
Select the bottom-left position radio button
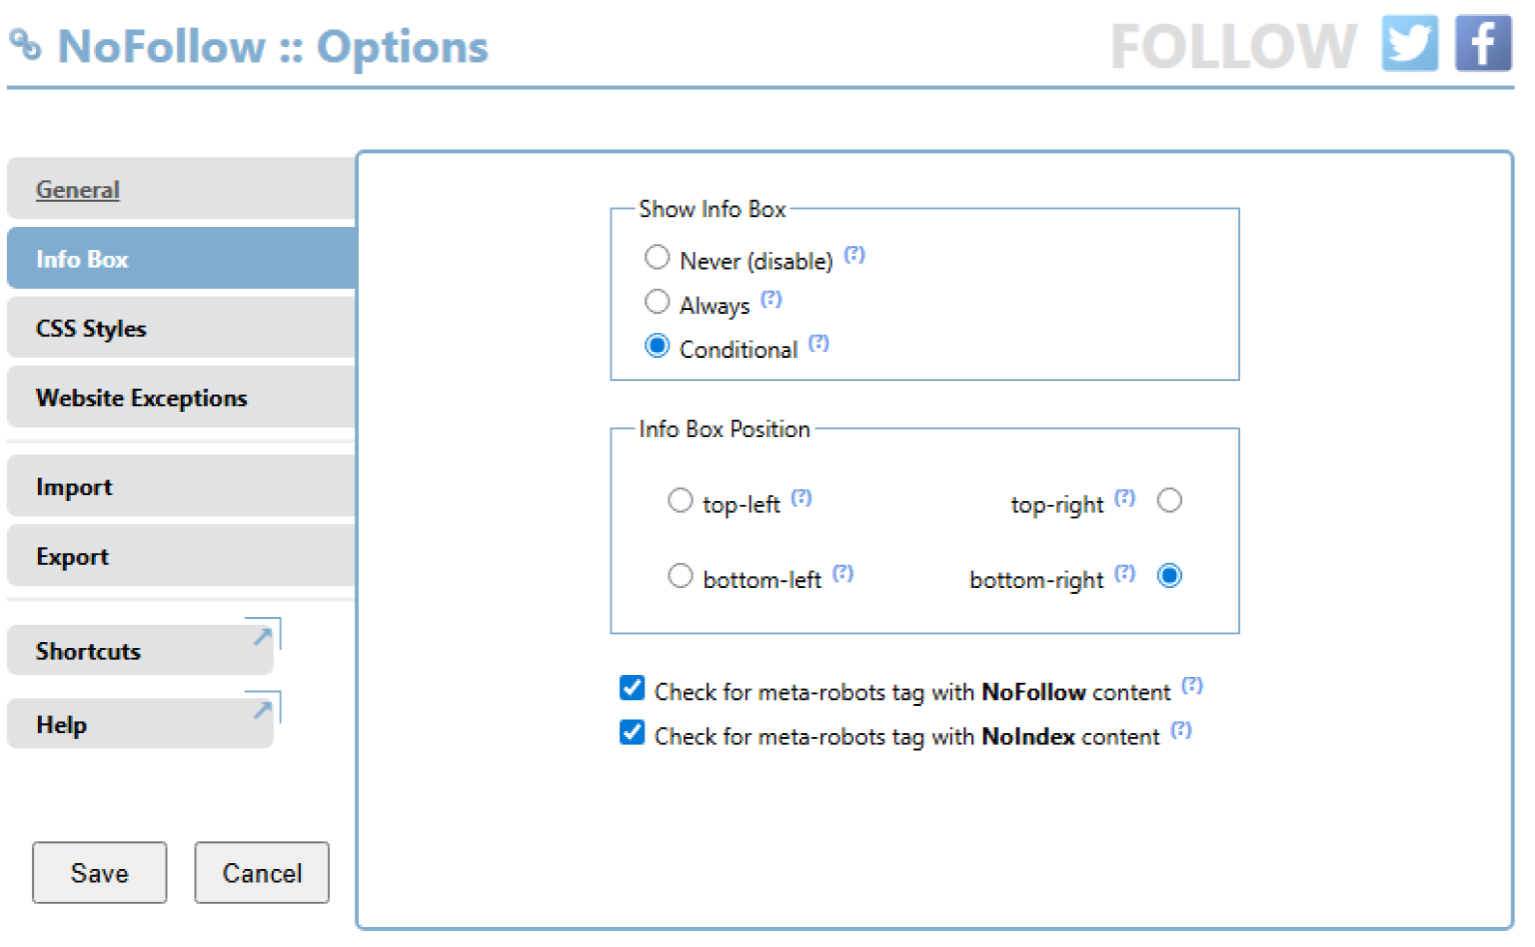coord(680,575)
